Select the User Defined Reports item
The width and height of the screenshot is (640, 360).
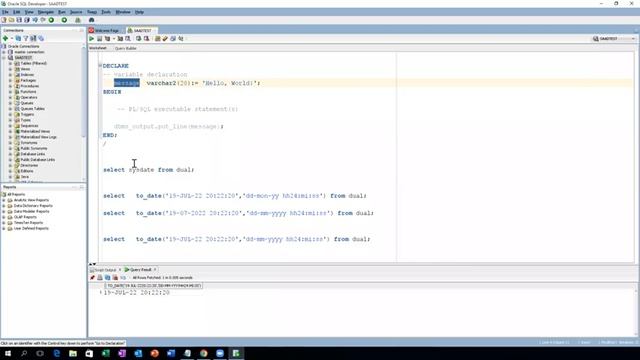(31, 229)
